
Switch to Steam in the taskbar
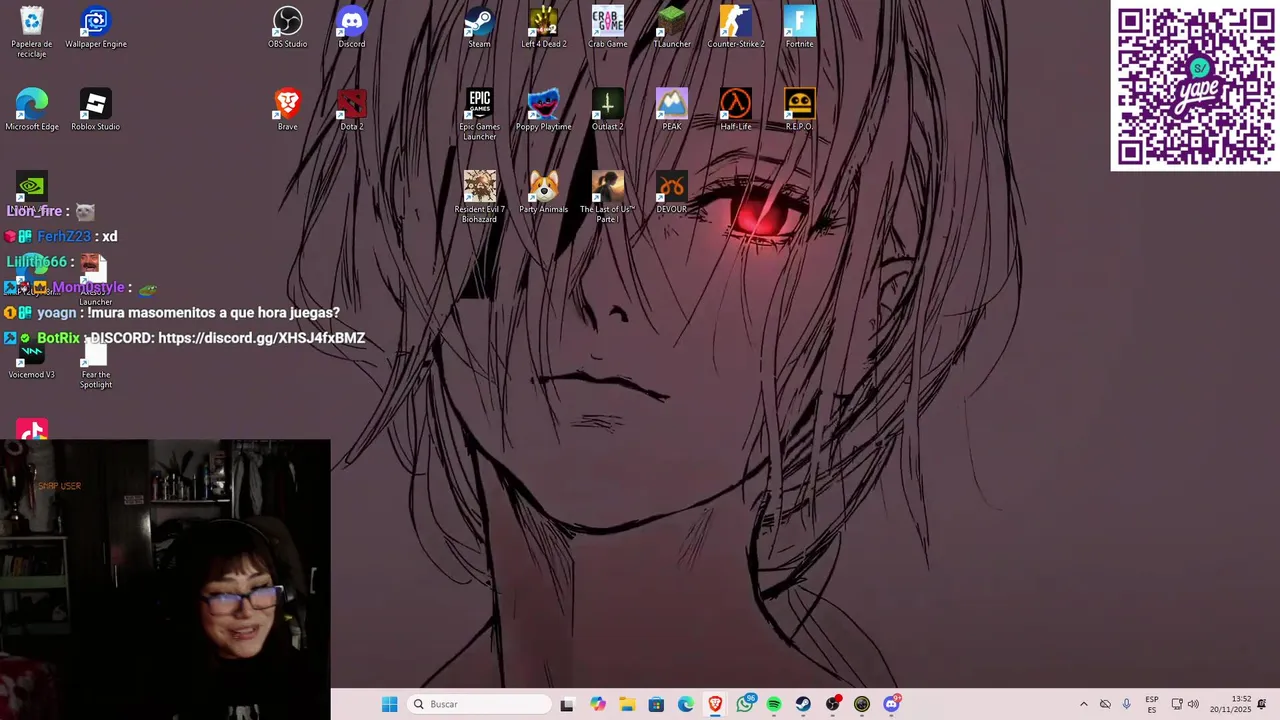[803, 704]
